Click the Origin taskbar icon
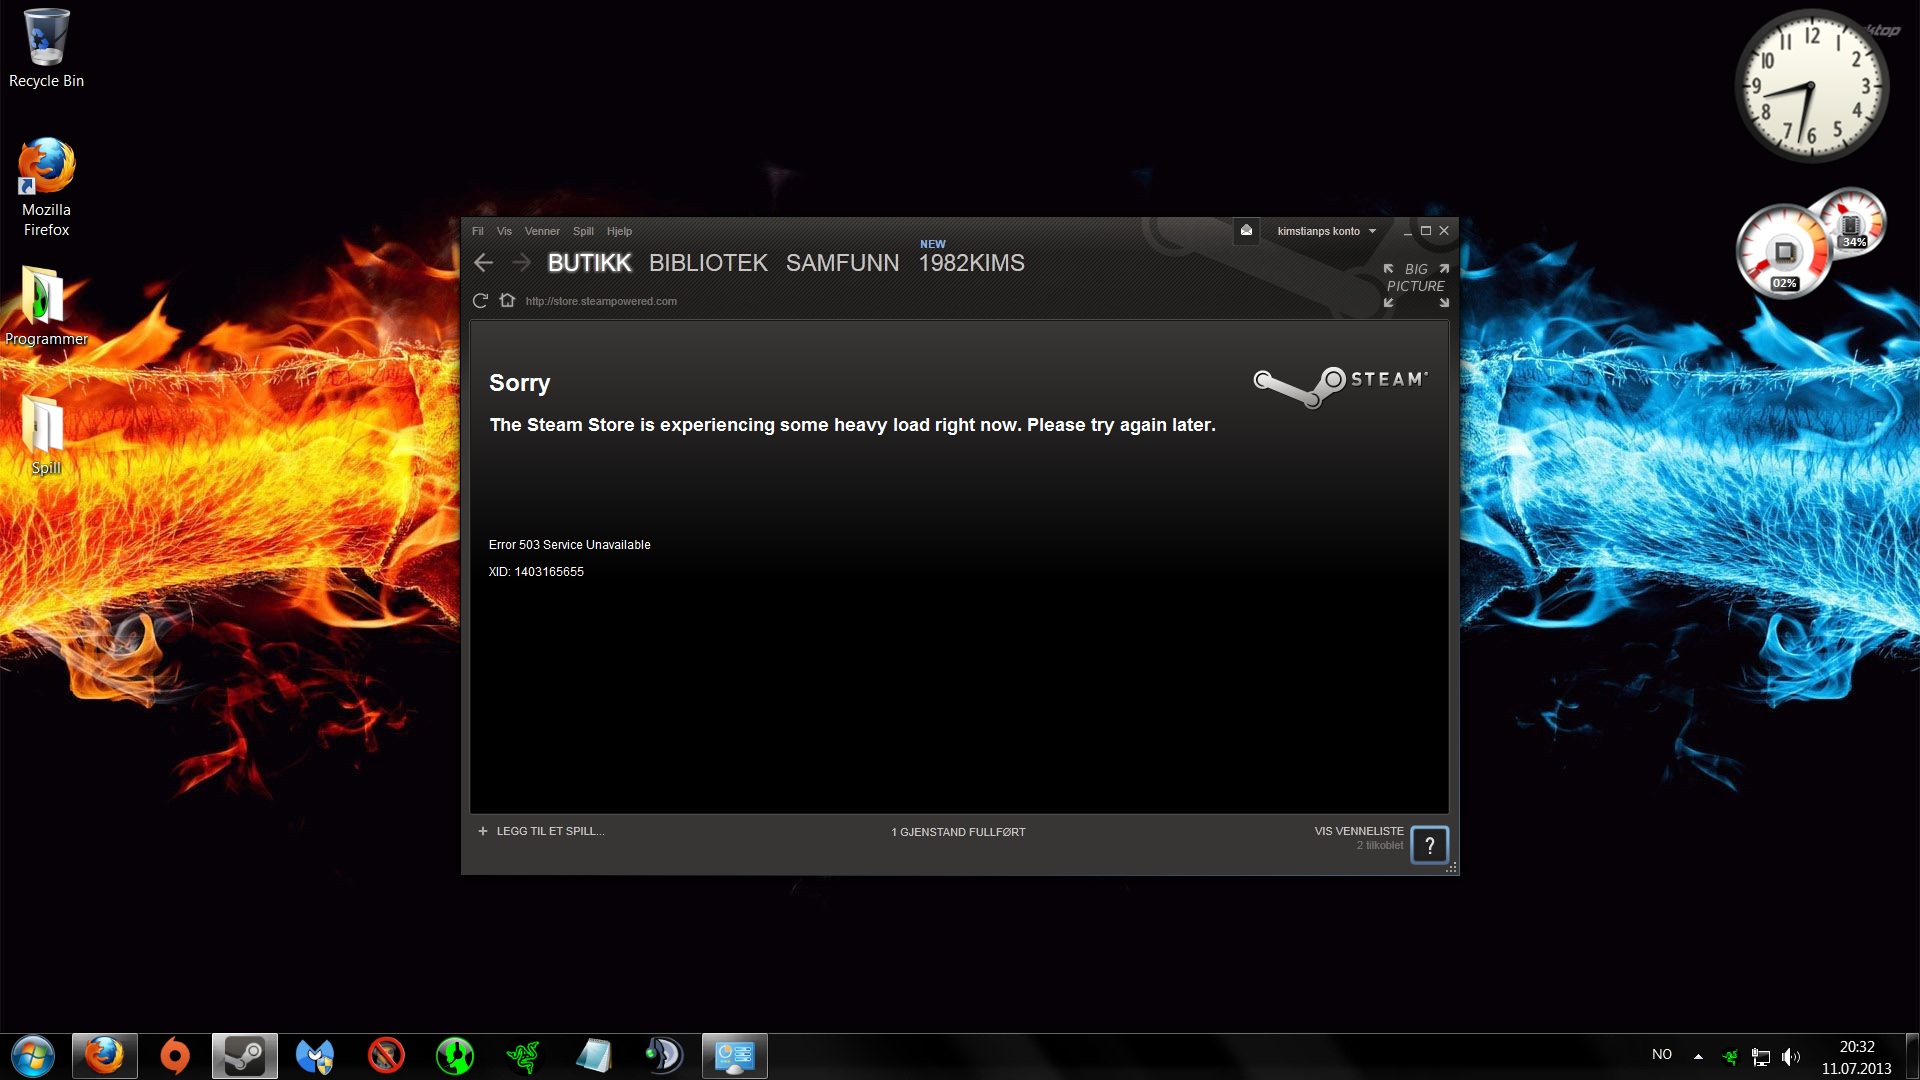The image size is (1920, 1080). click(x=175, y=1056)
